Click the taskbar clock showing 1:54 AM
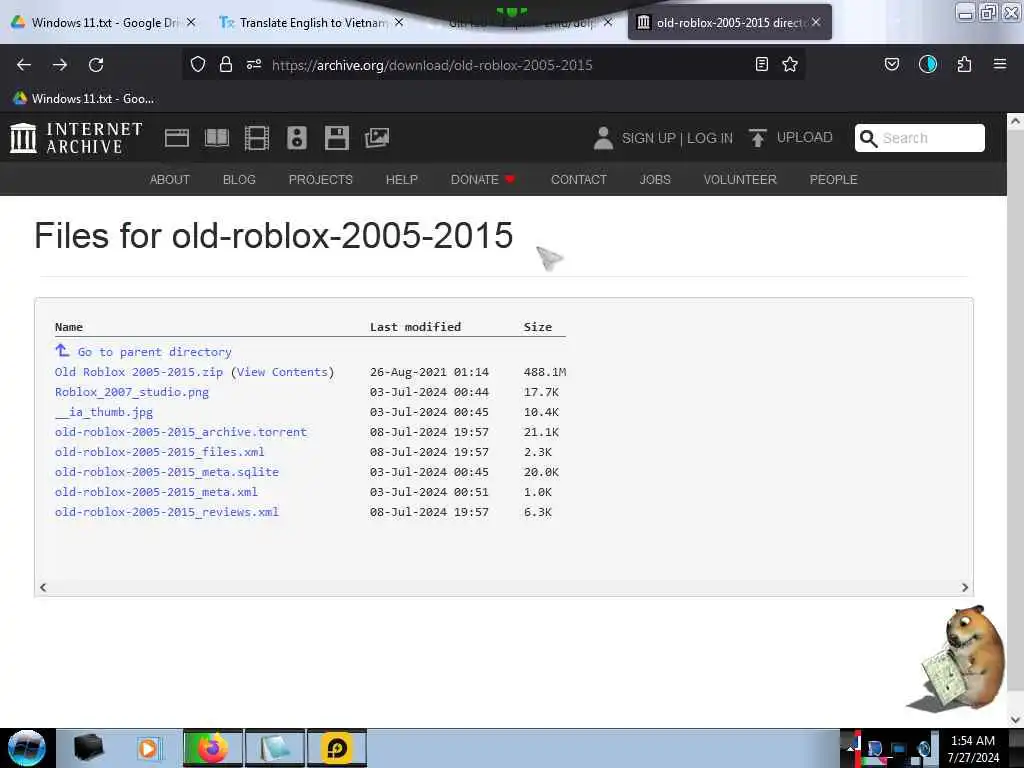This screenshot has height=768, width=1024. (x=973, y=748)
